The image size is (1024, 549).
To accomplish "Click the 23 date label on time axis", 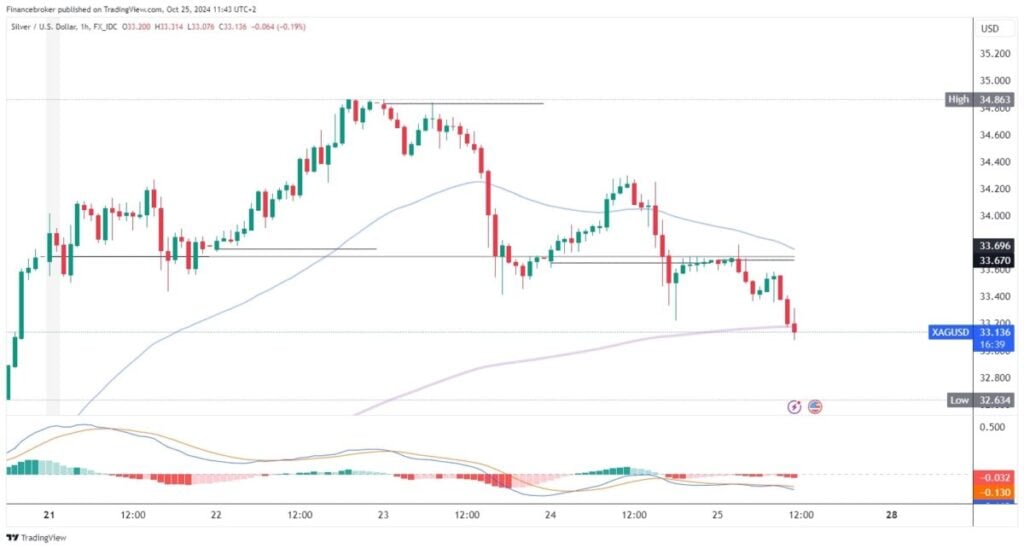I will 382,514.
